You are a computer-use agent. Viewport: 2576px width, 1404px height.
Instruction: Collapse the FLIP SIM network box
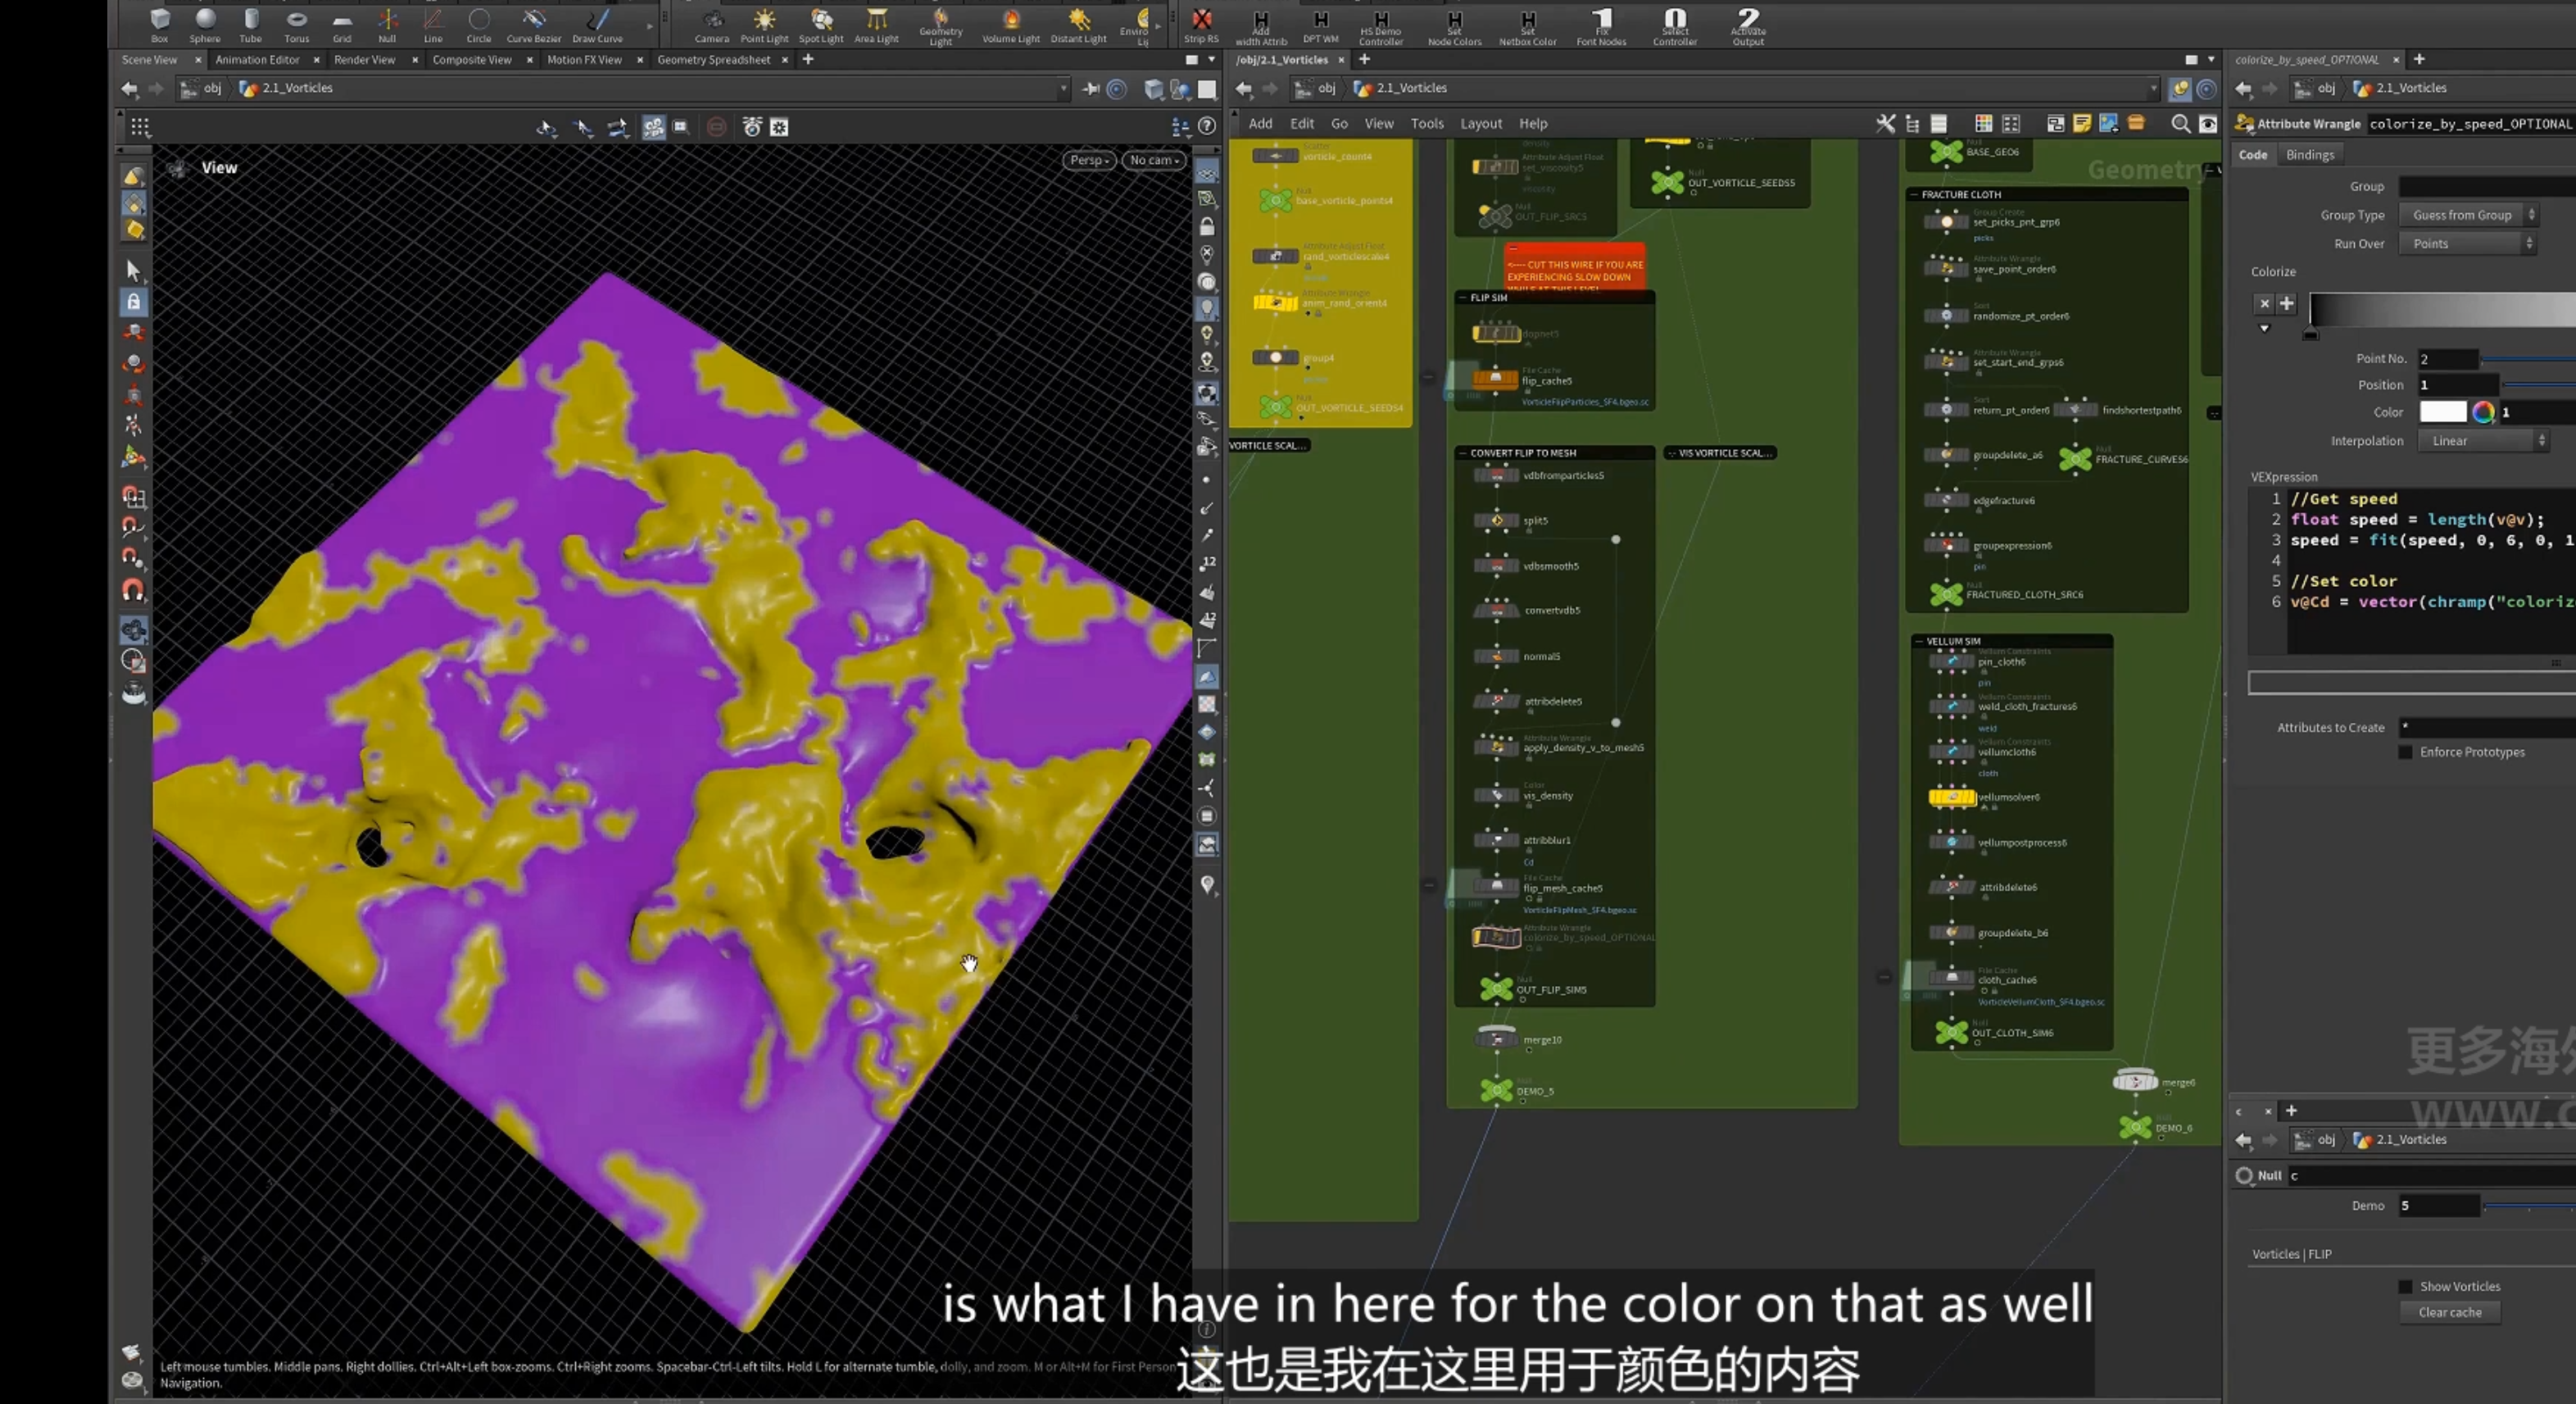(1462, 298)
